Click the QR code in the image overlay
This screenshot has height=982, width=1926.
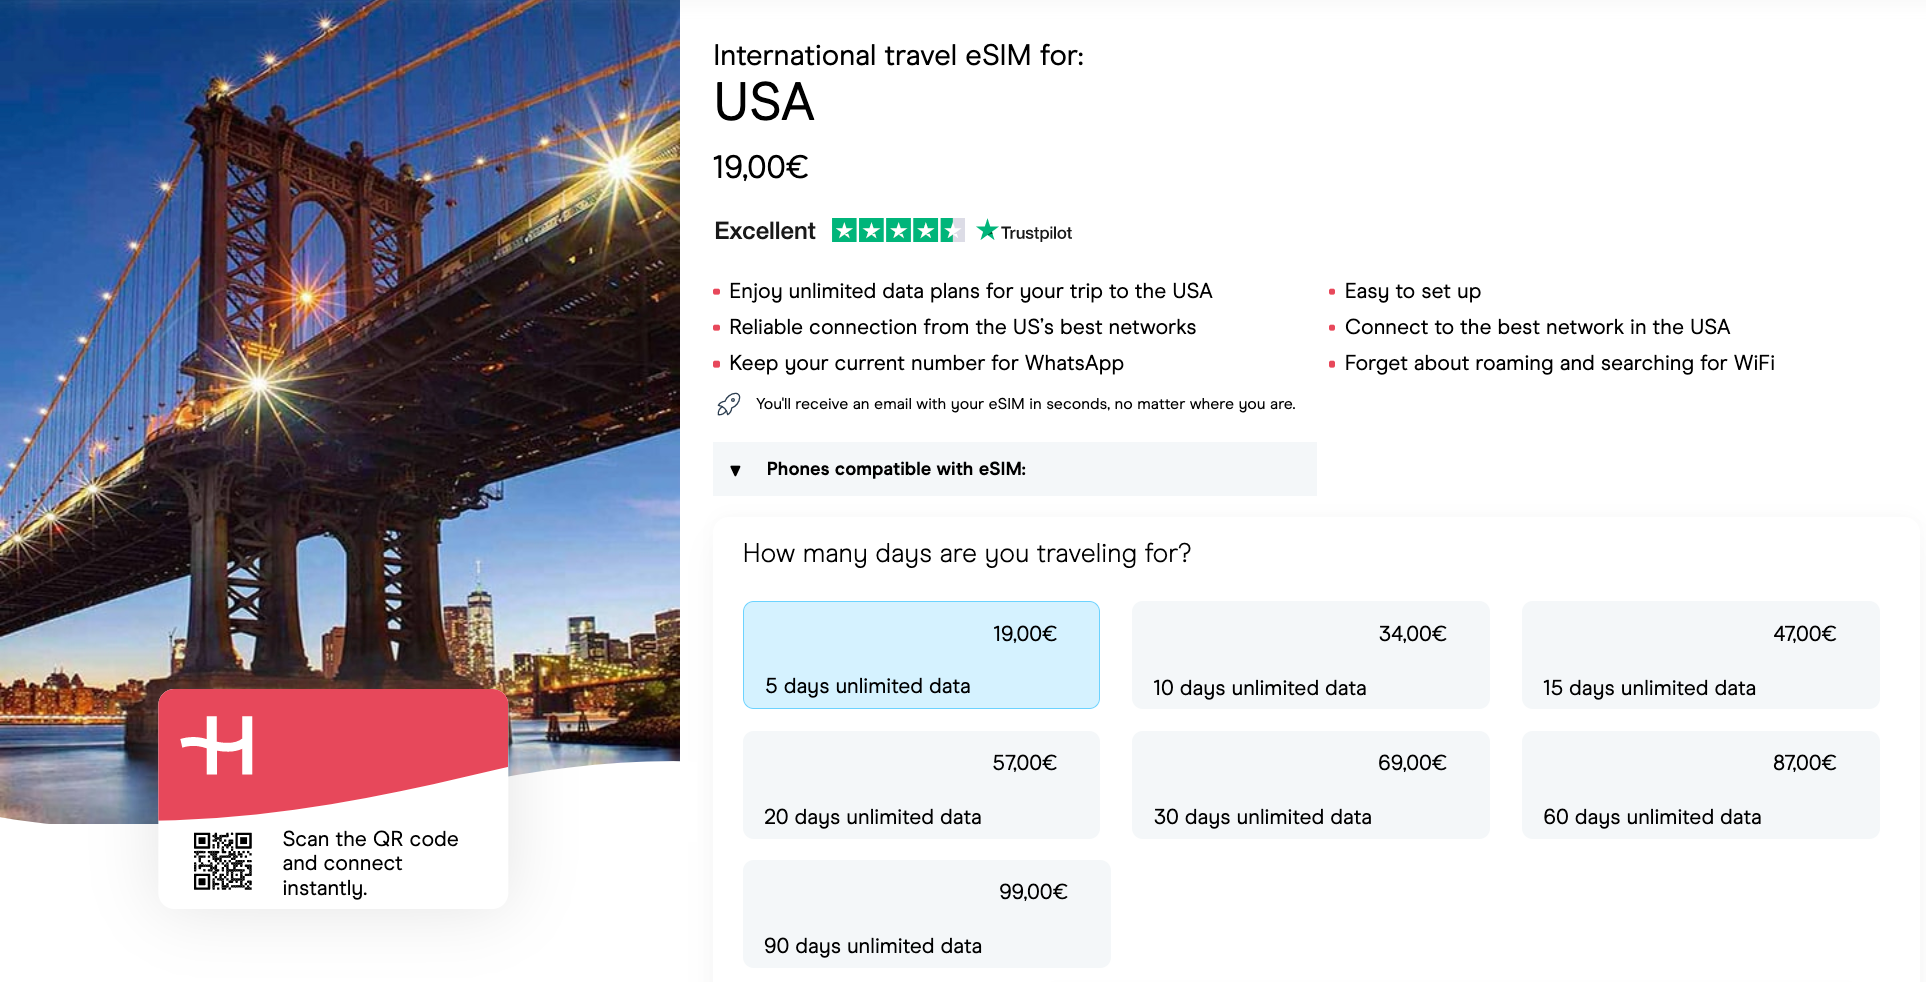point(222,859)
